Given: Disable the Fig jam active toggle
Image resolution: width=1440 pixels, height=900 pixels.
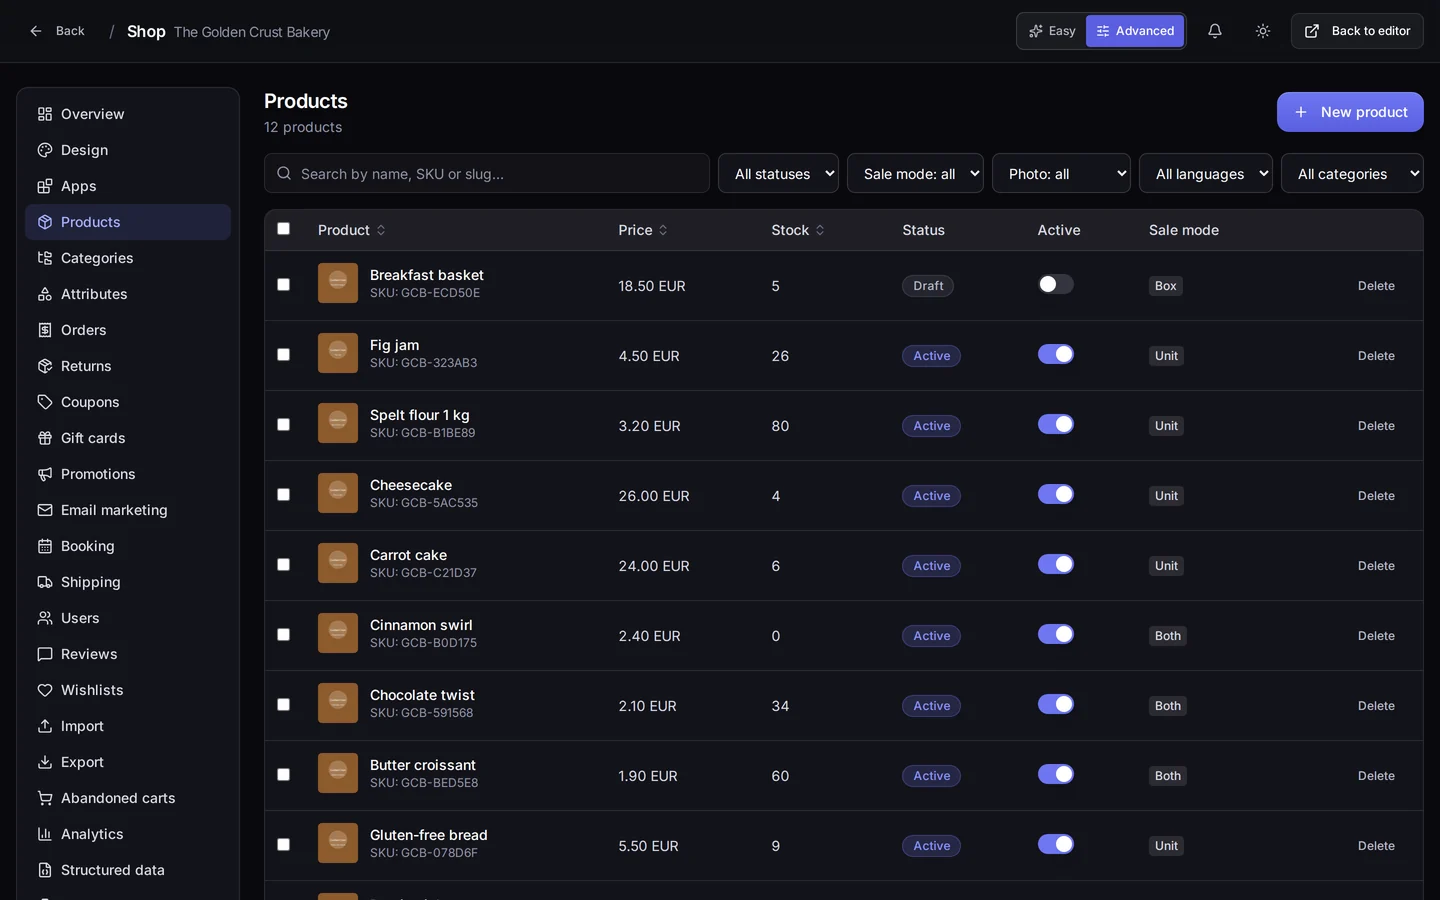Looking at the screenshot, I should [x=1056, y=354].
